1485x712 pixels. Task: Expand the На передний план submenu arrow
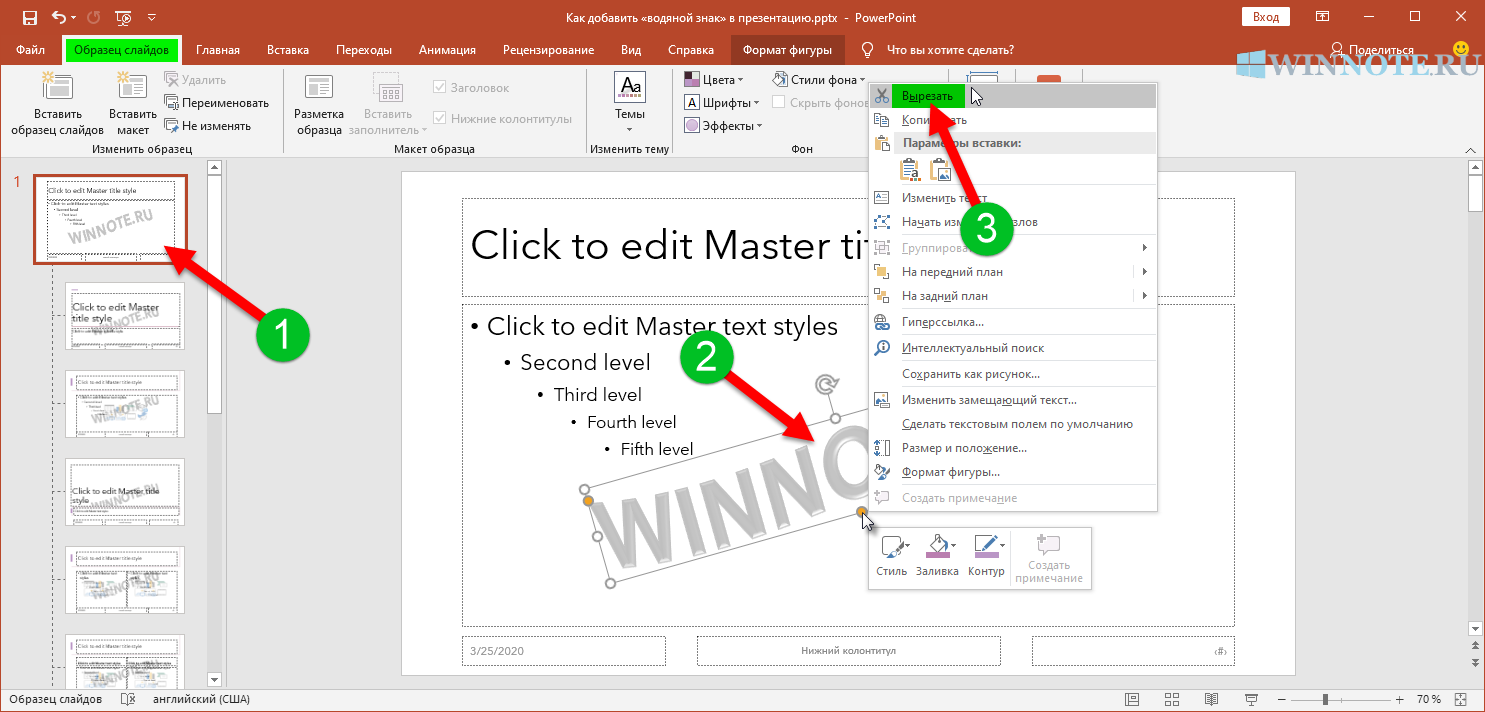(1144, 272)
